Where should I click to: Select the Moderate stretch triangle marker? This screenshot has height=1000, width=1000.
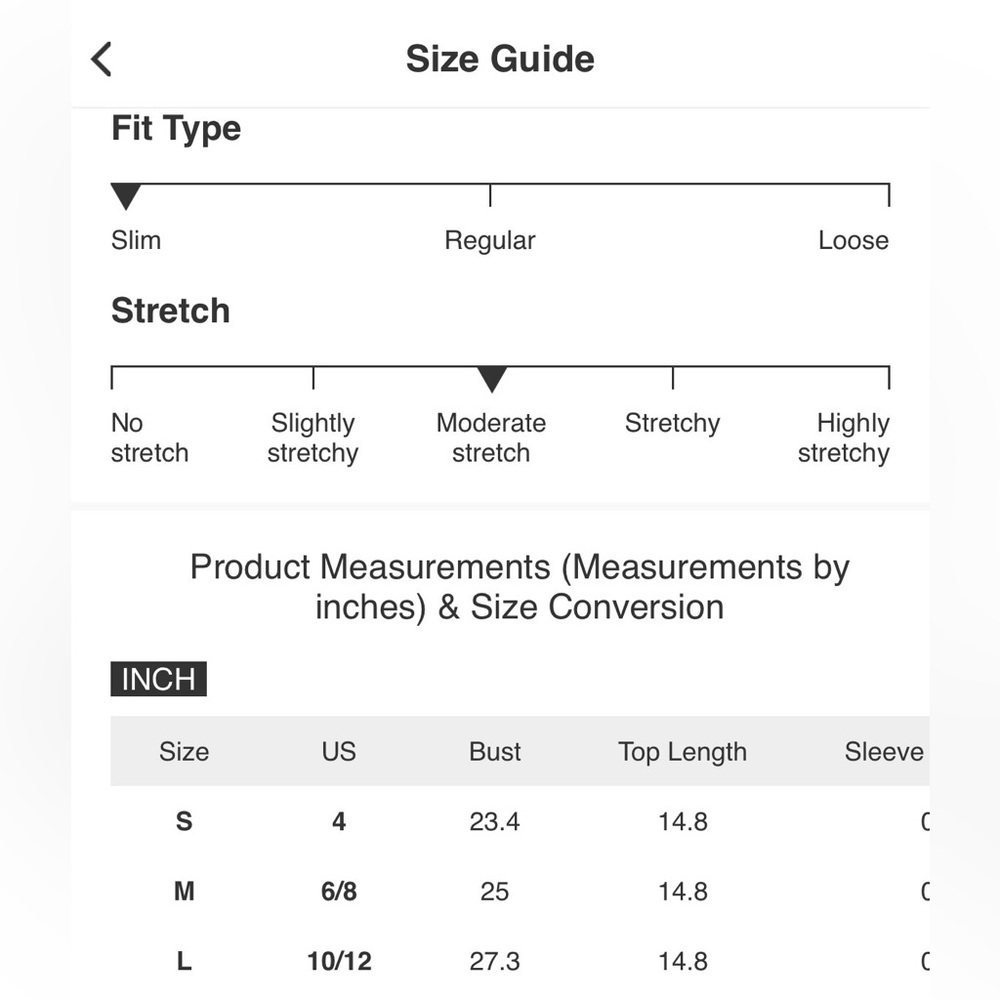coord(492,379)
